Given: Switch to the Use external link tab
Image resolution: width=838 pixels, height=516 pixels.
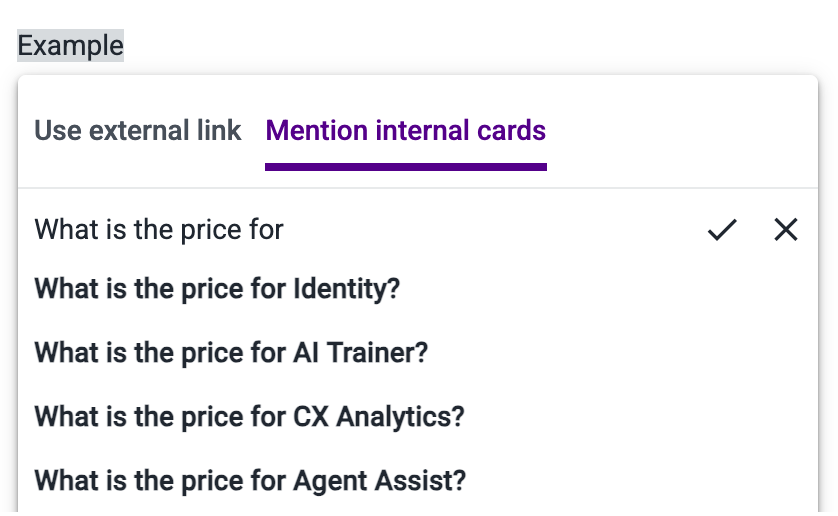Looking at the screenshot, I should tap(138, 131).
